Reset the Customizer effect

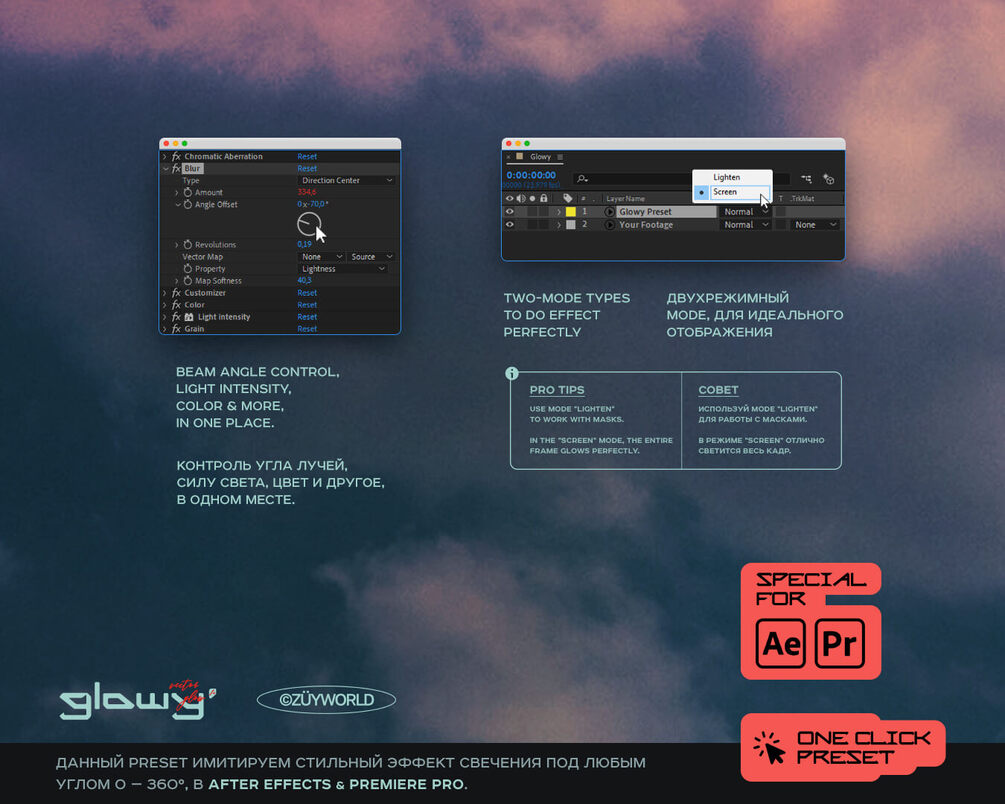[x=307, y=293]
